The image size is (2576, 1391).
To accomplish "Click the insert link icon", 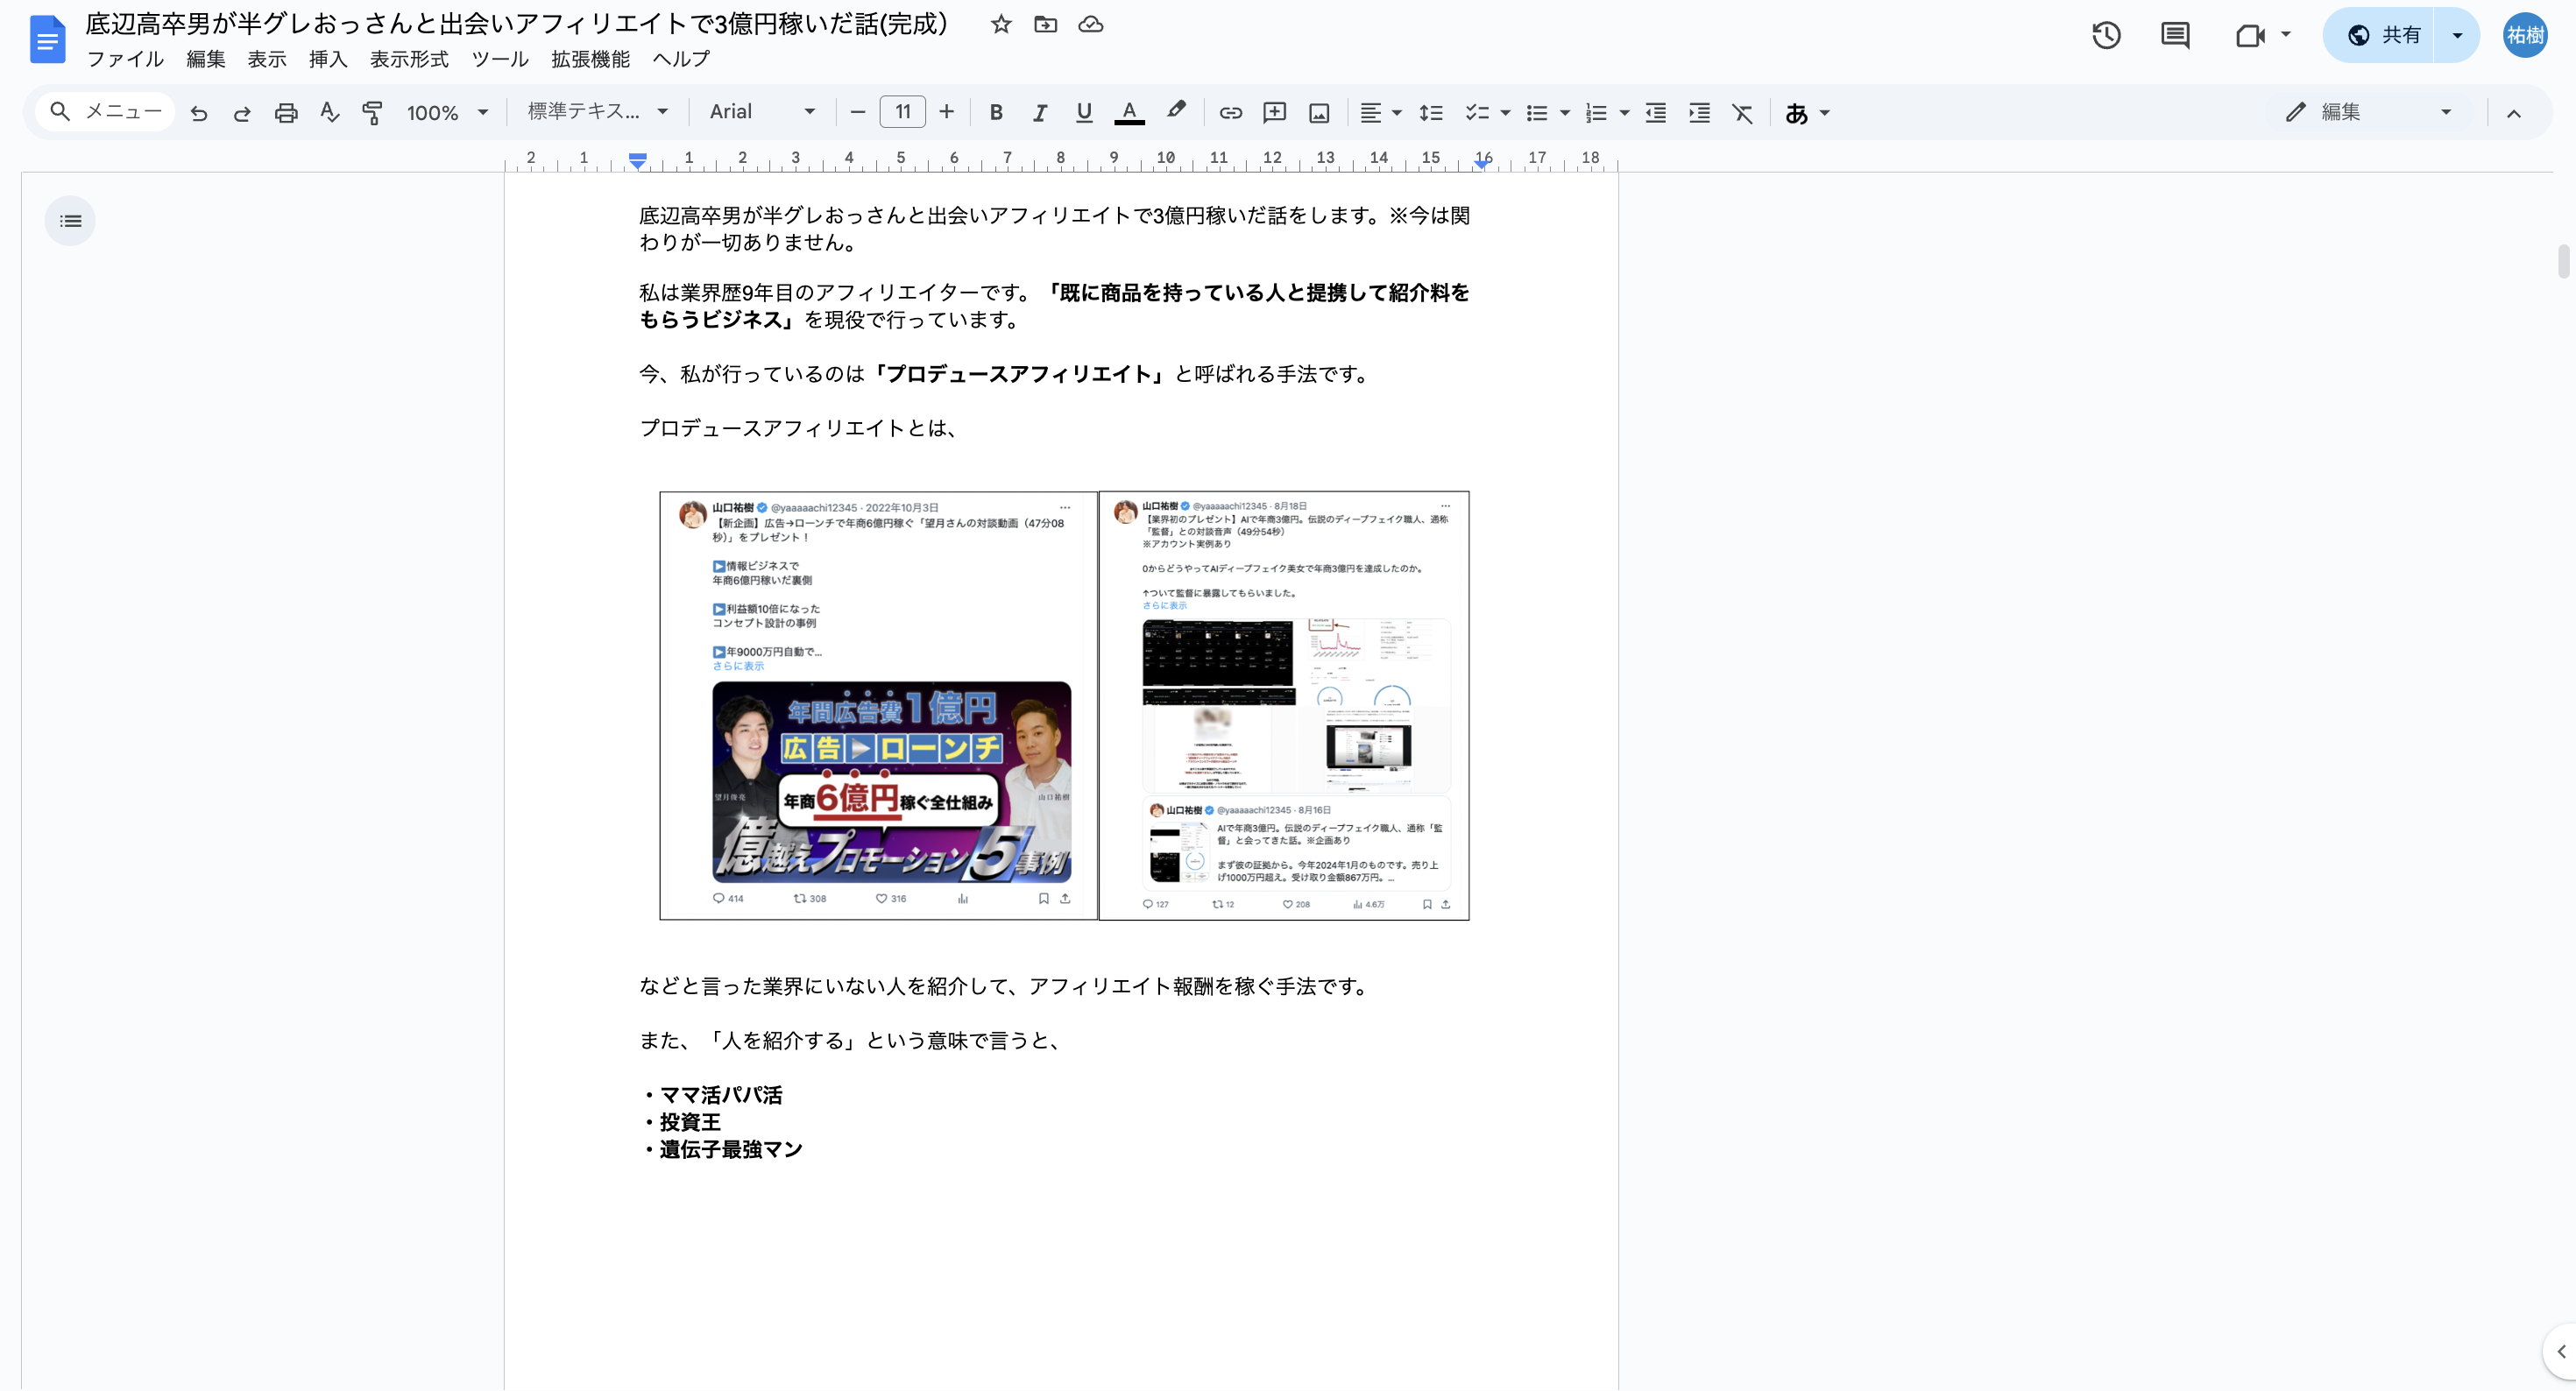I will (x=1230, y=113).
